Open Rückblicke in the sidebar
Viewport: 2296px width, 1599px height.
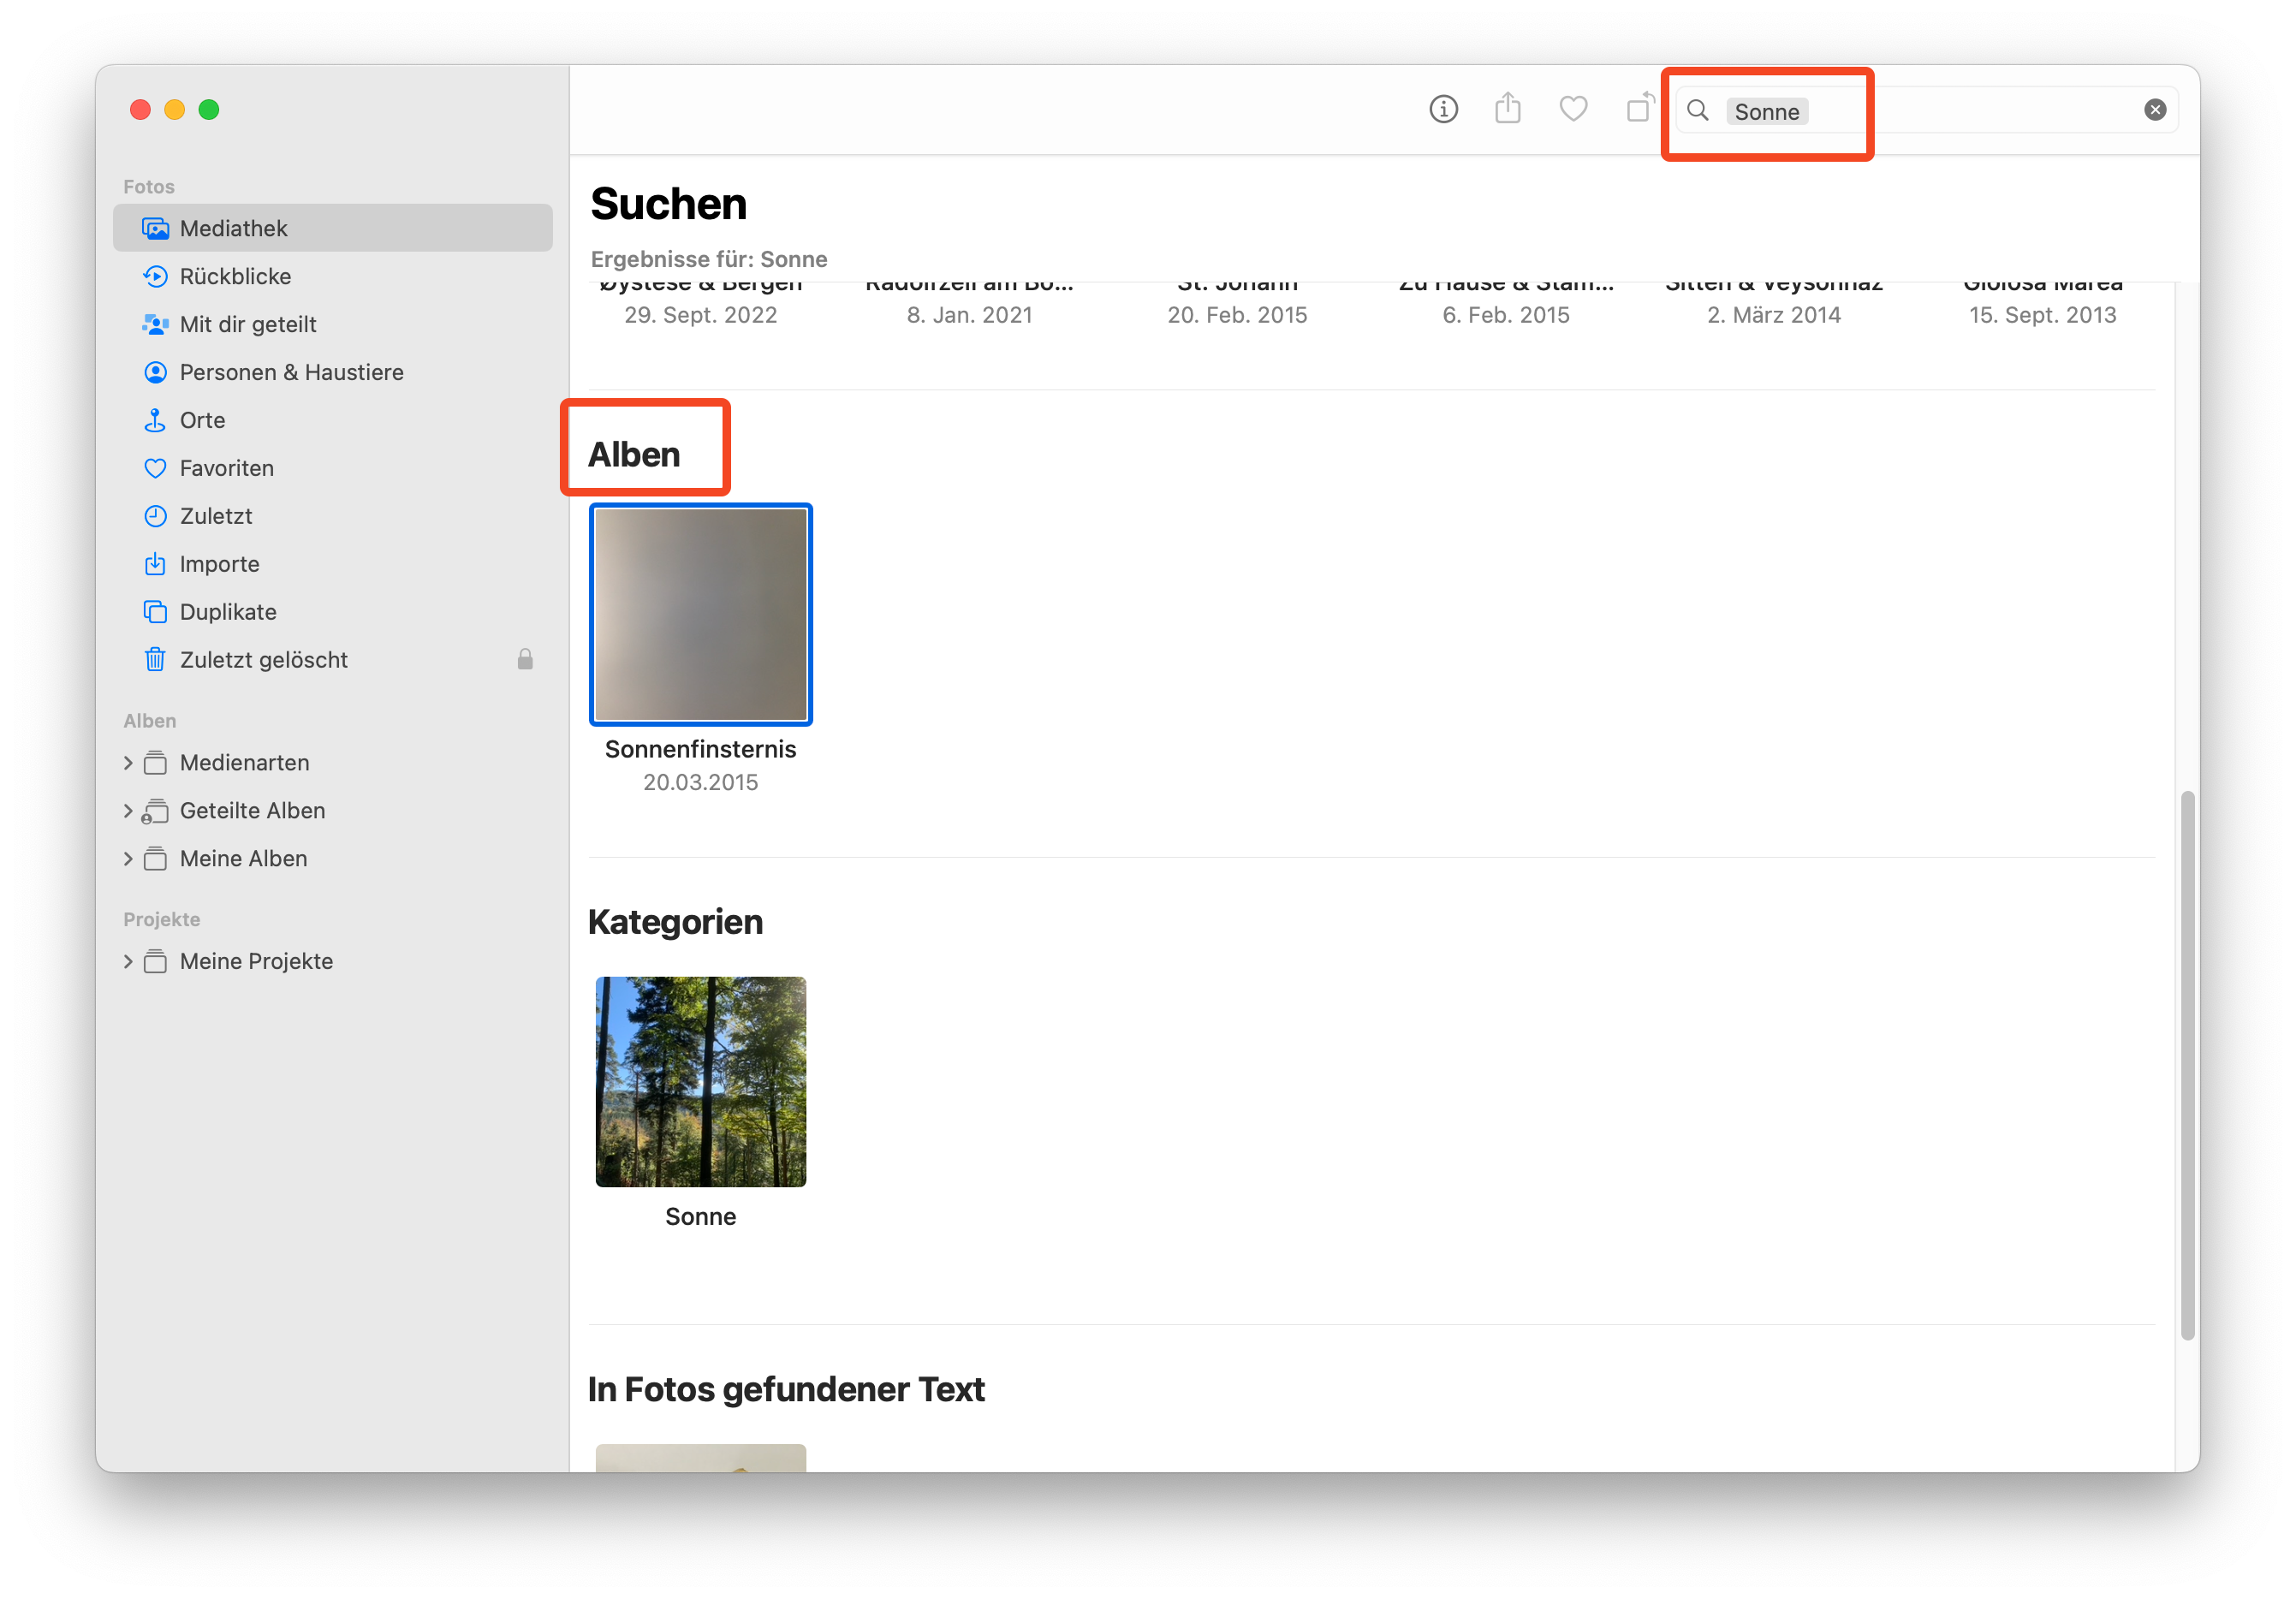coord(235,276)
